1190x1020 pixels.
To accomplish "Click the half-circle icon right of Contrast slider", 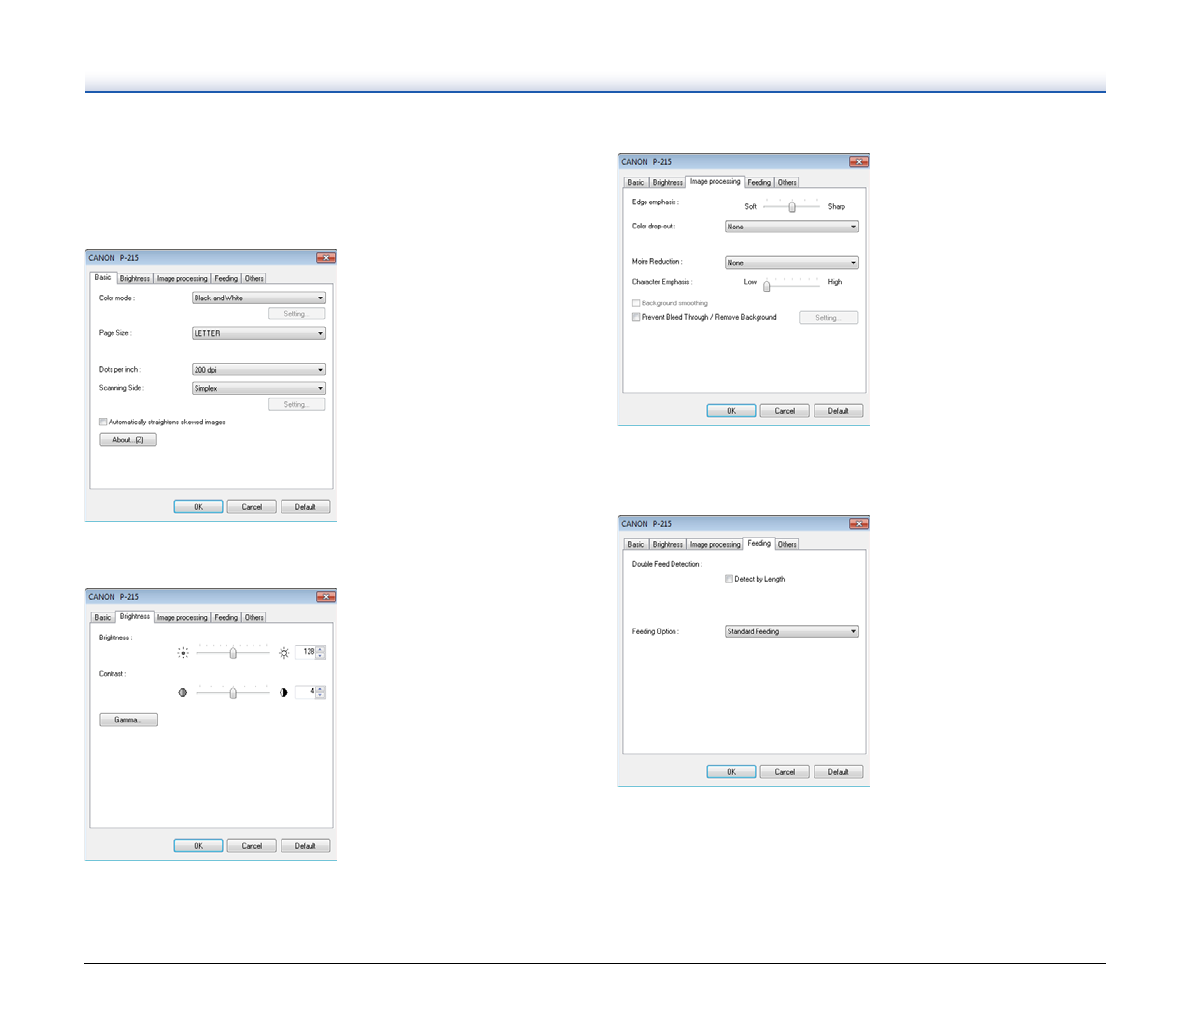I will (x=284, y=692).
